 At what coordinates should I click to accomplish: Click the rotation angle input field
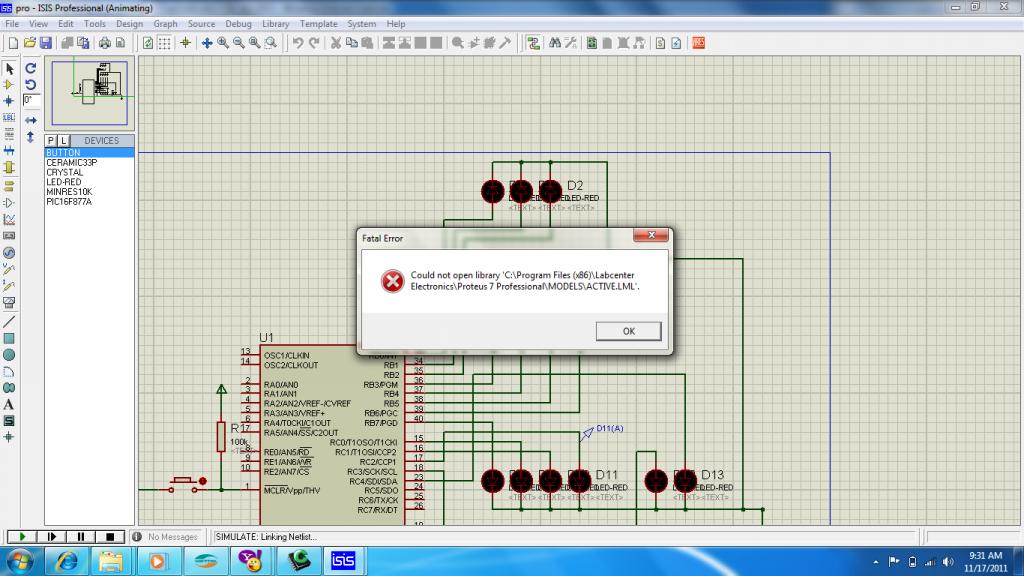tap(31, 101)
